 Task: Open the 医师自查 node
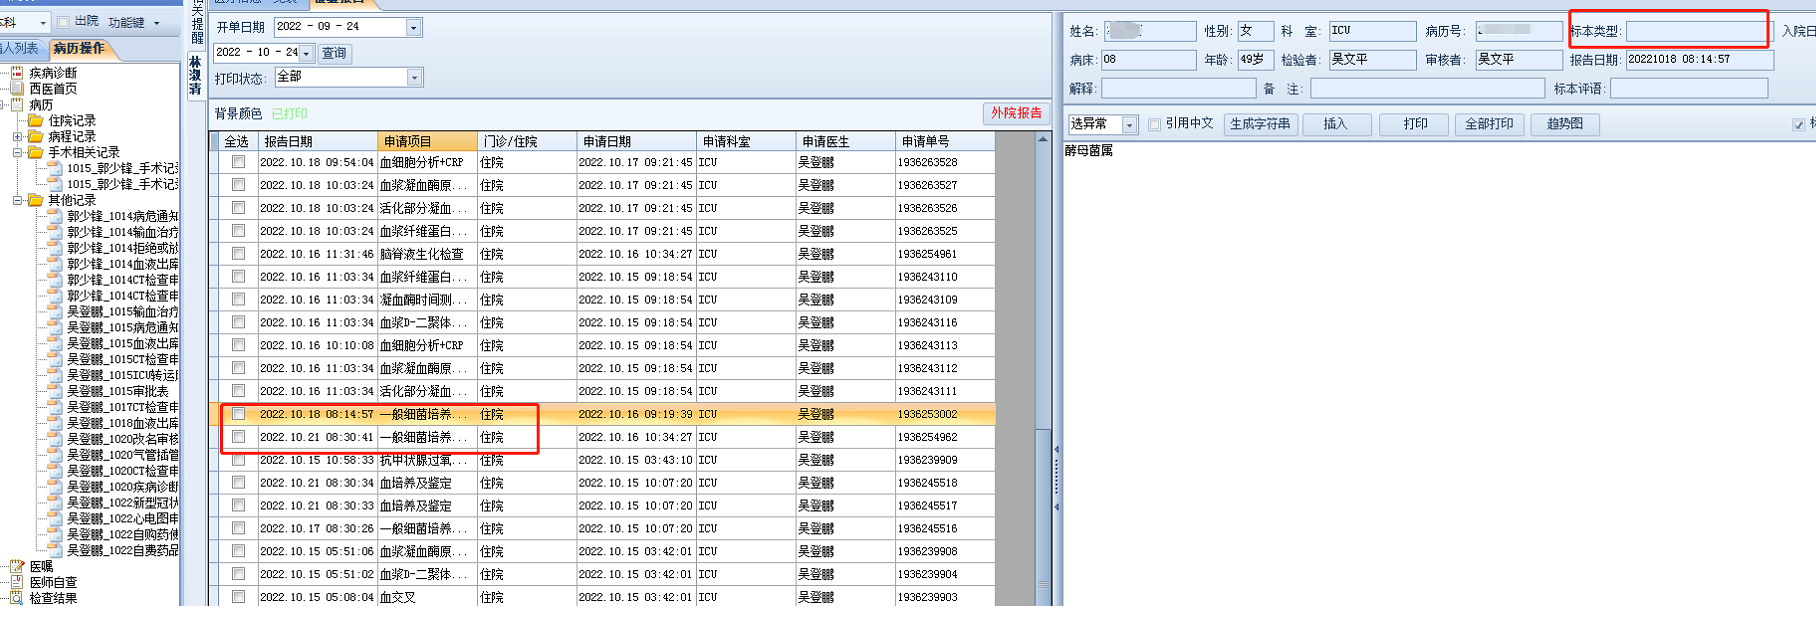(x=53, y=583)
